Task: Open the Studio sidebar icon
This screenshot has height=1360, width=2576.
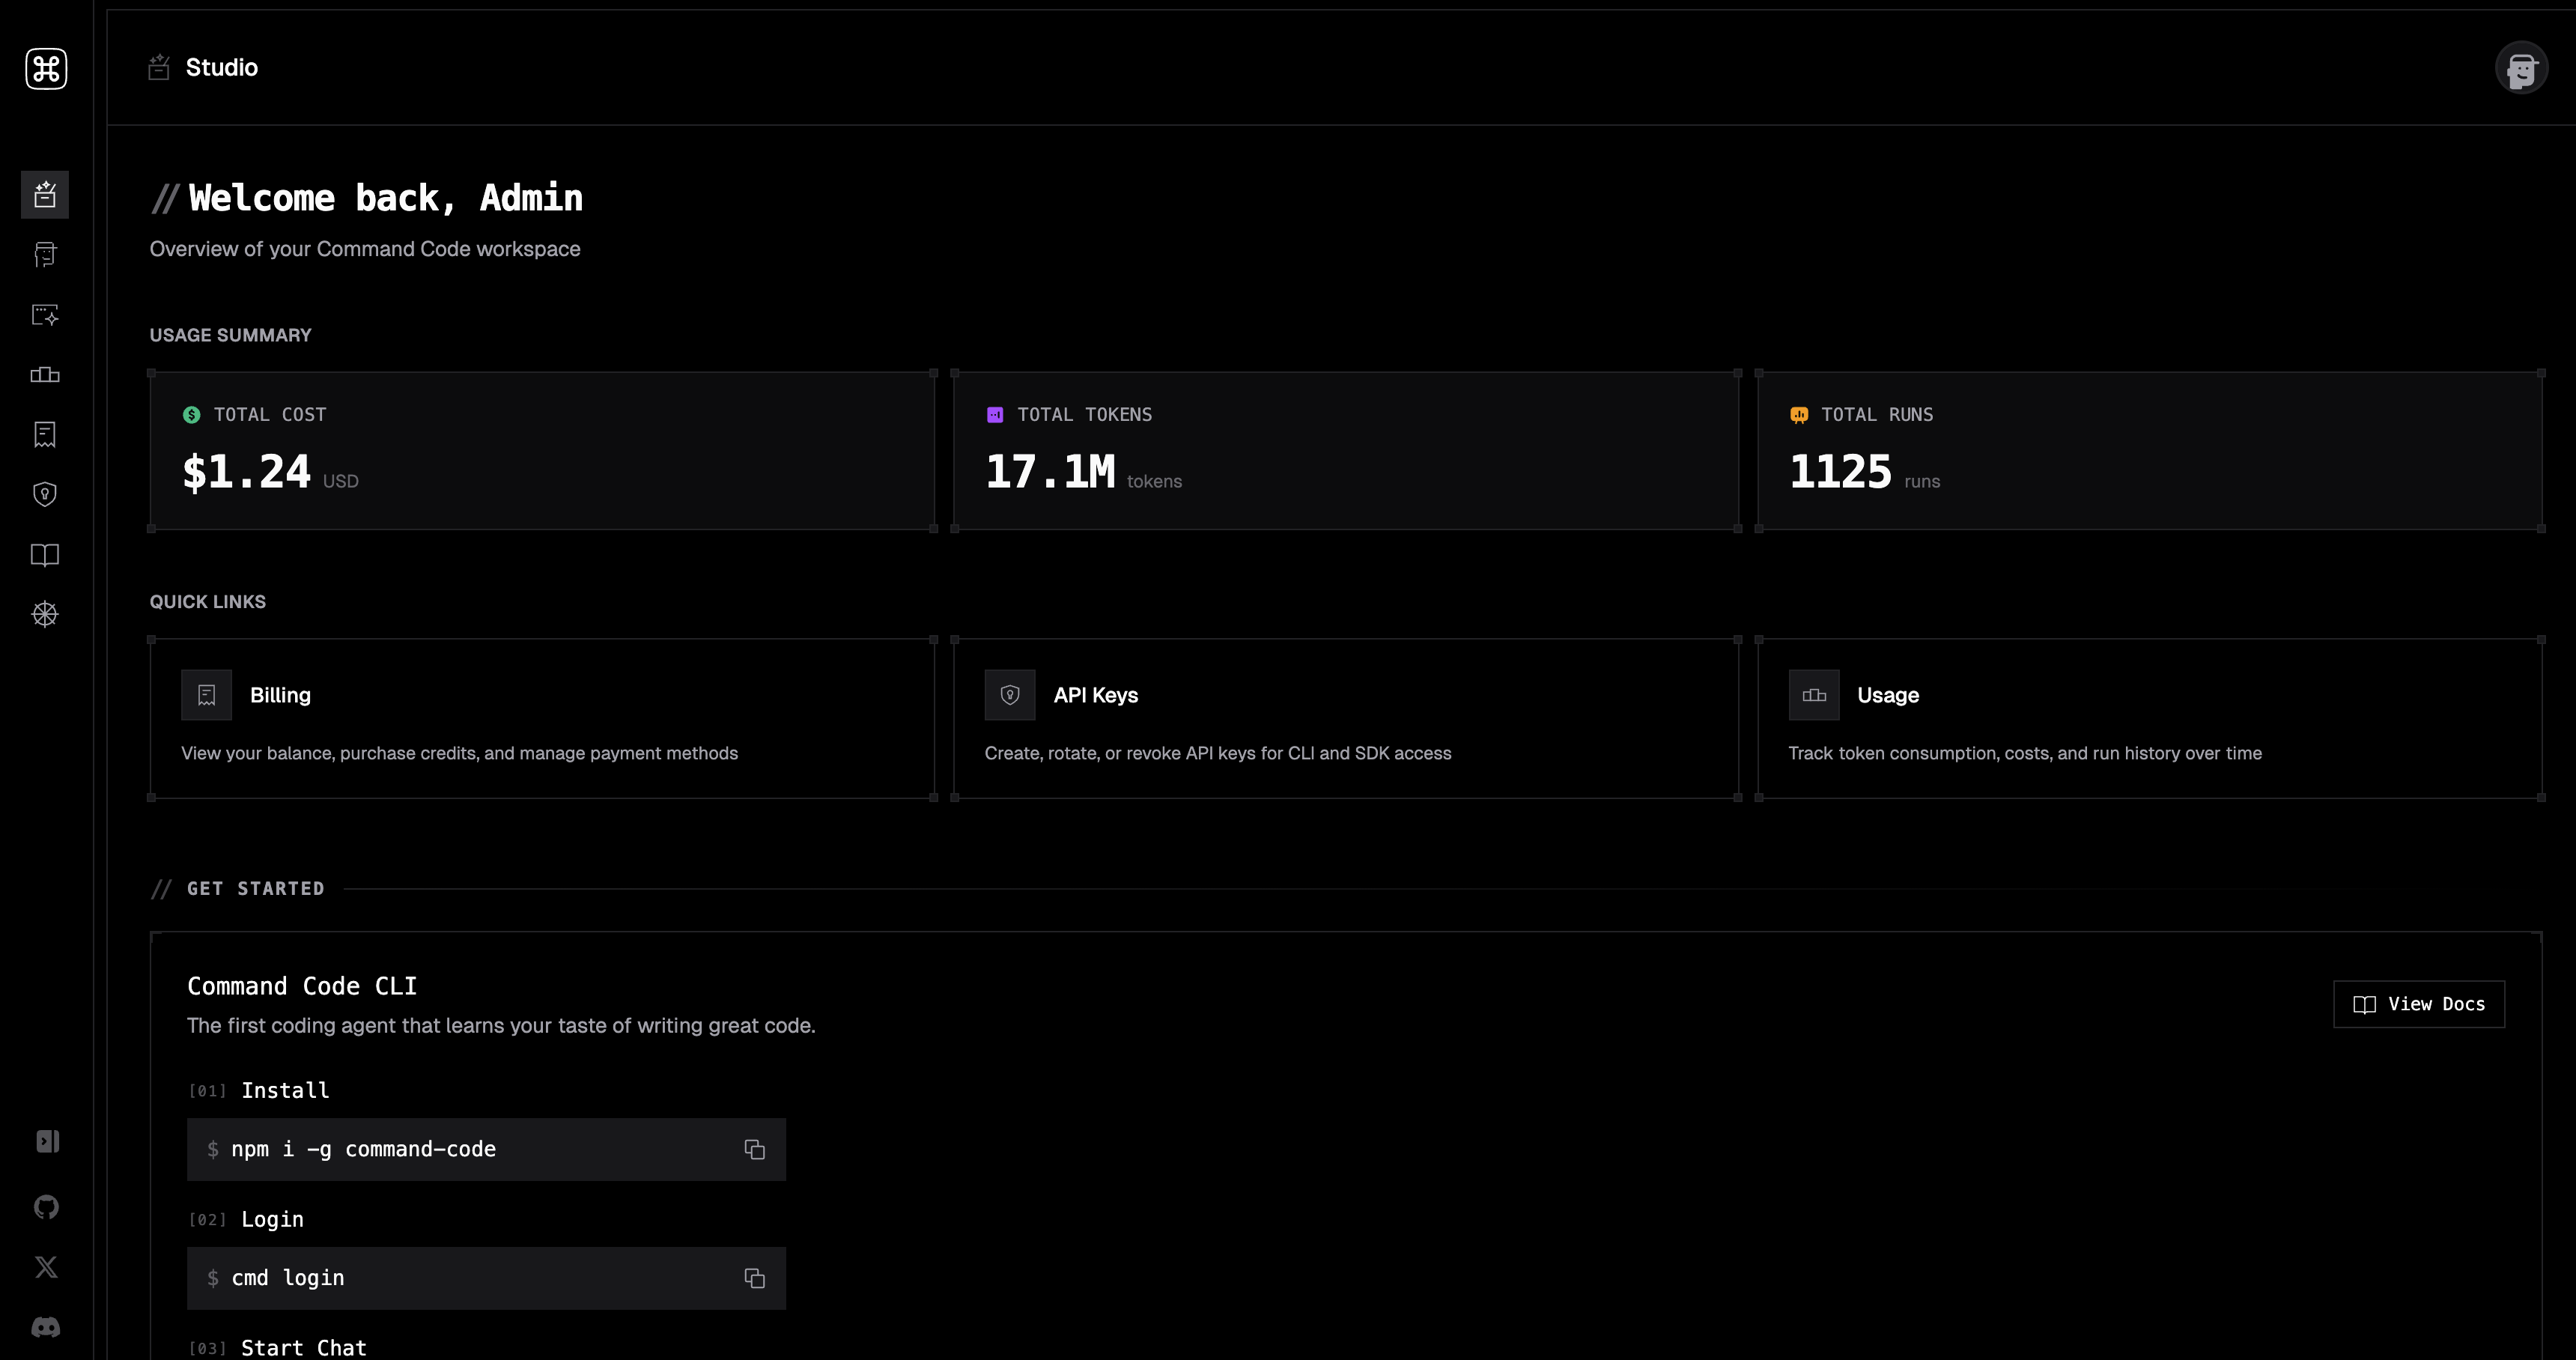Action: (x=45, y=194)
